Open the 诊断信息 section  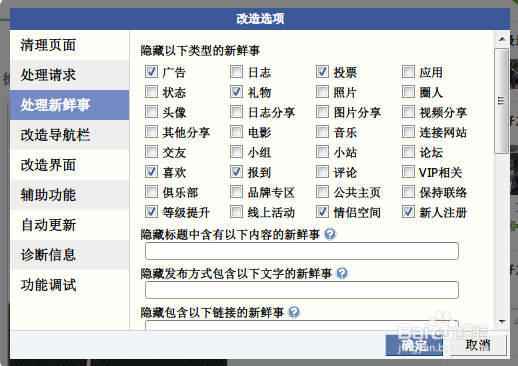click(70, 255)
